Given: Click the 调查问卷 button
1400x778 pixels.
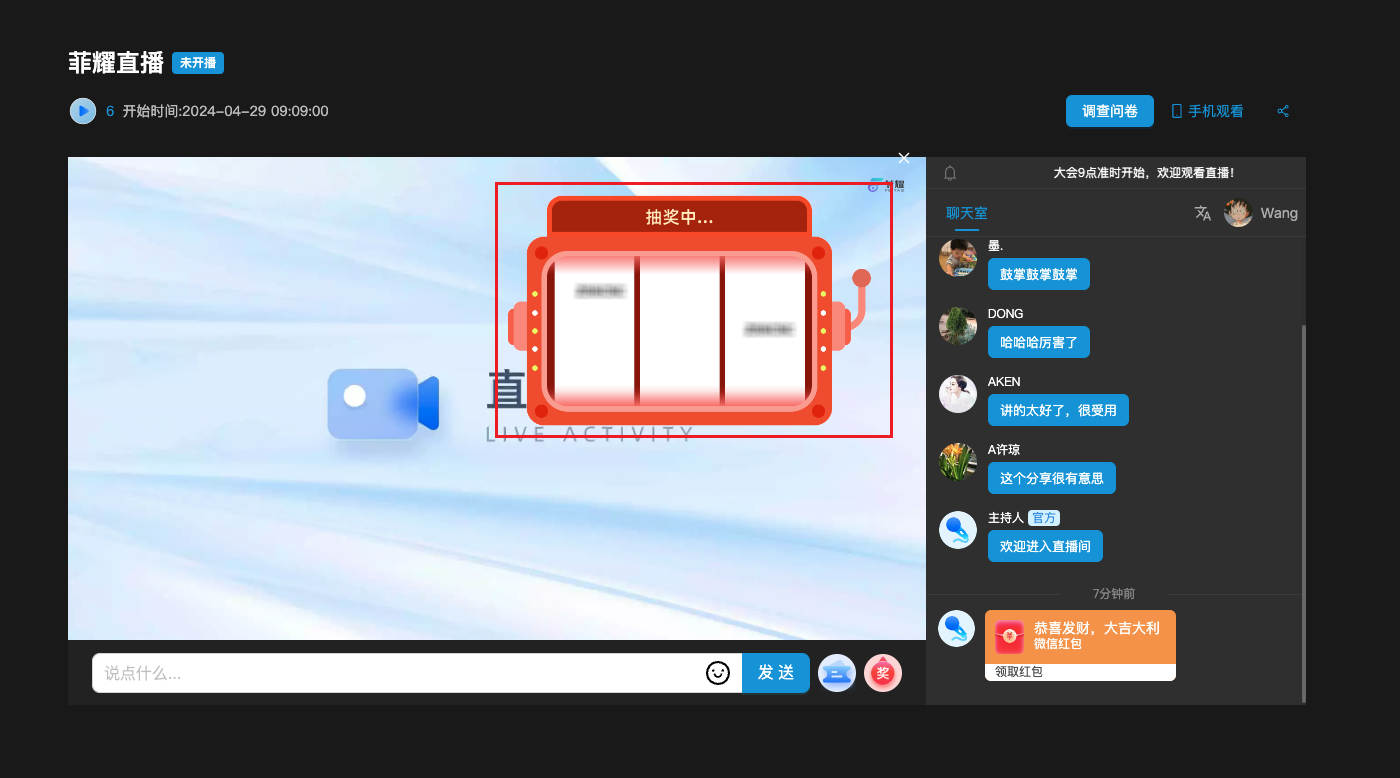Looking at the screenshot, I should coord(1109,111).
